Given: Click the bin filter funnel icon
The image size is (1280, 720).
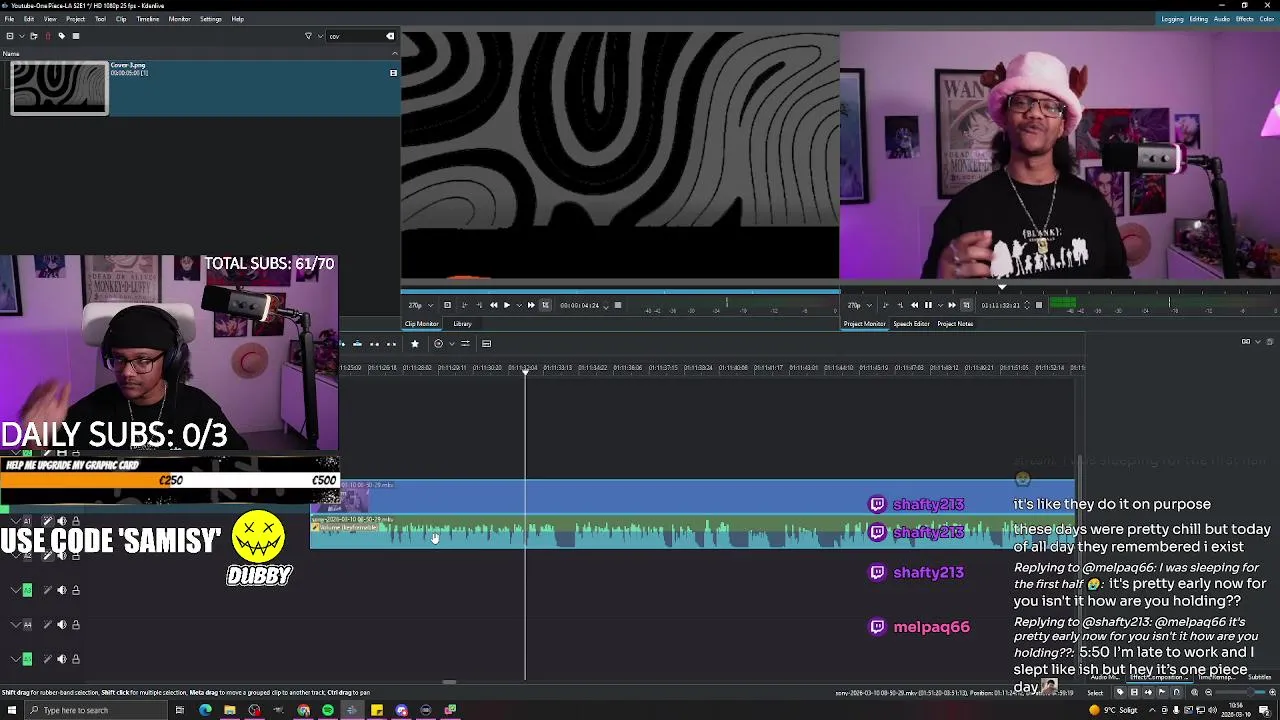Looking at the screenshot, I should (x=308, y=36).
